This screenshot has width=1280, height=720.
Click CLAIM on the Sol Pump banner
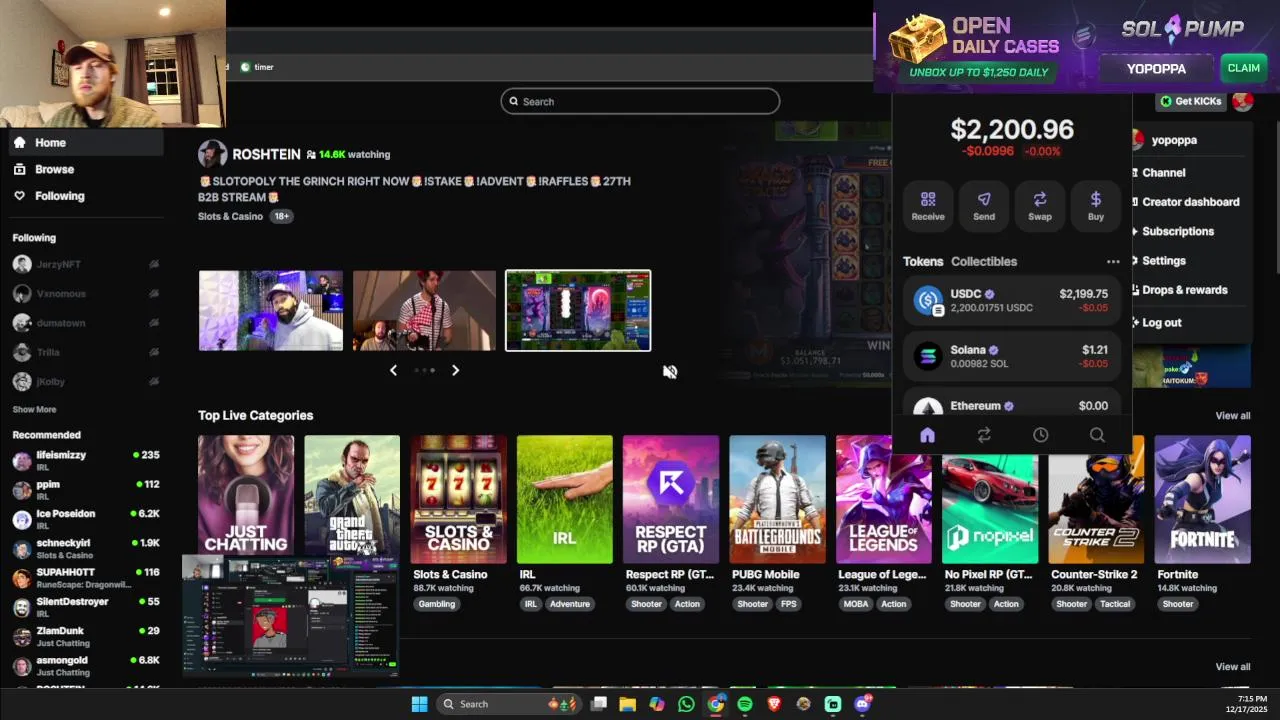[1243, 68]
